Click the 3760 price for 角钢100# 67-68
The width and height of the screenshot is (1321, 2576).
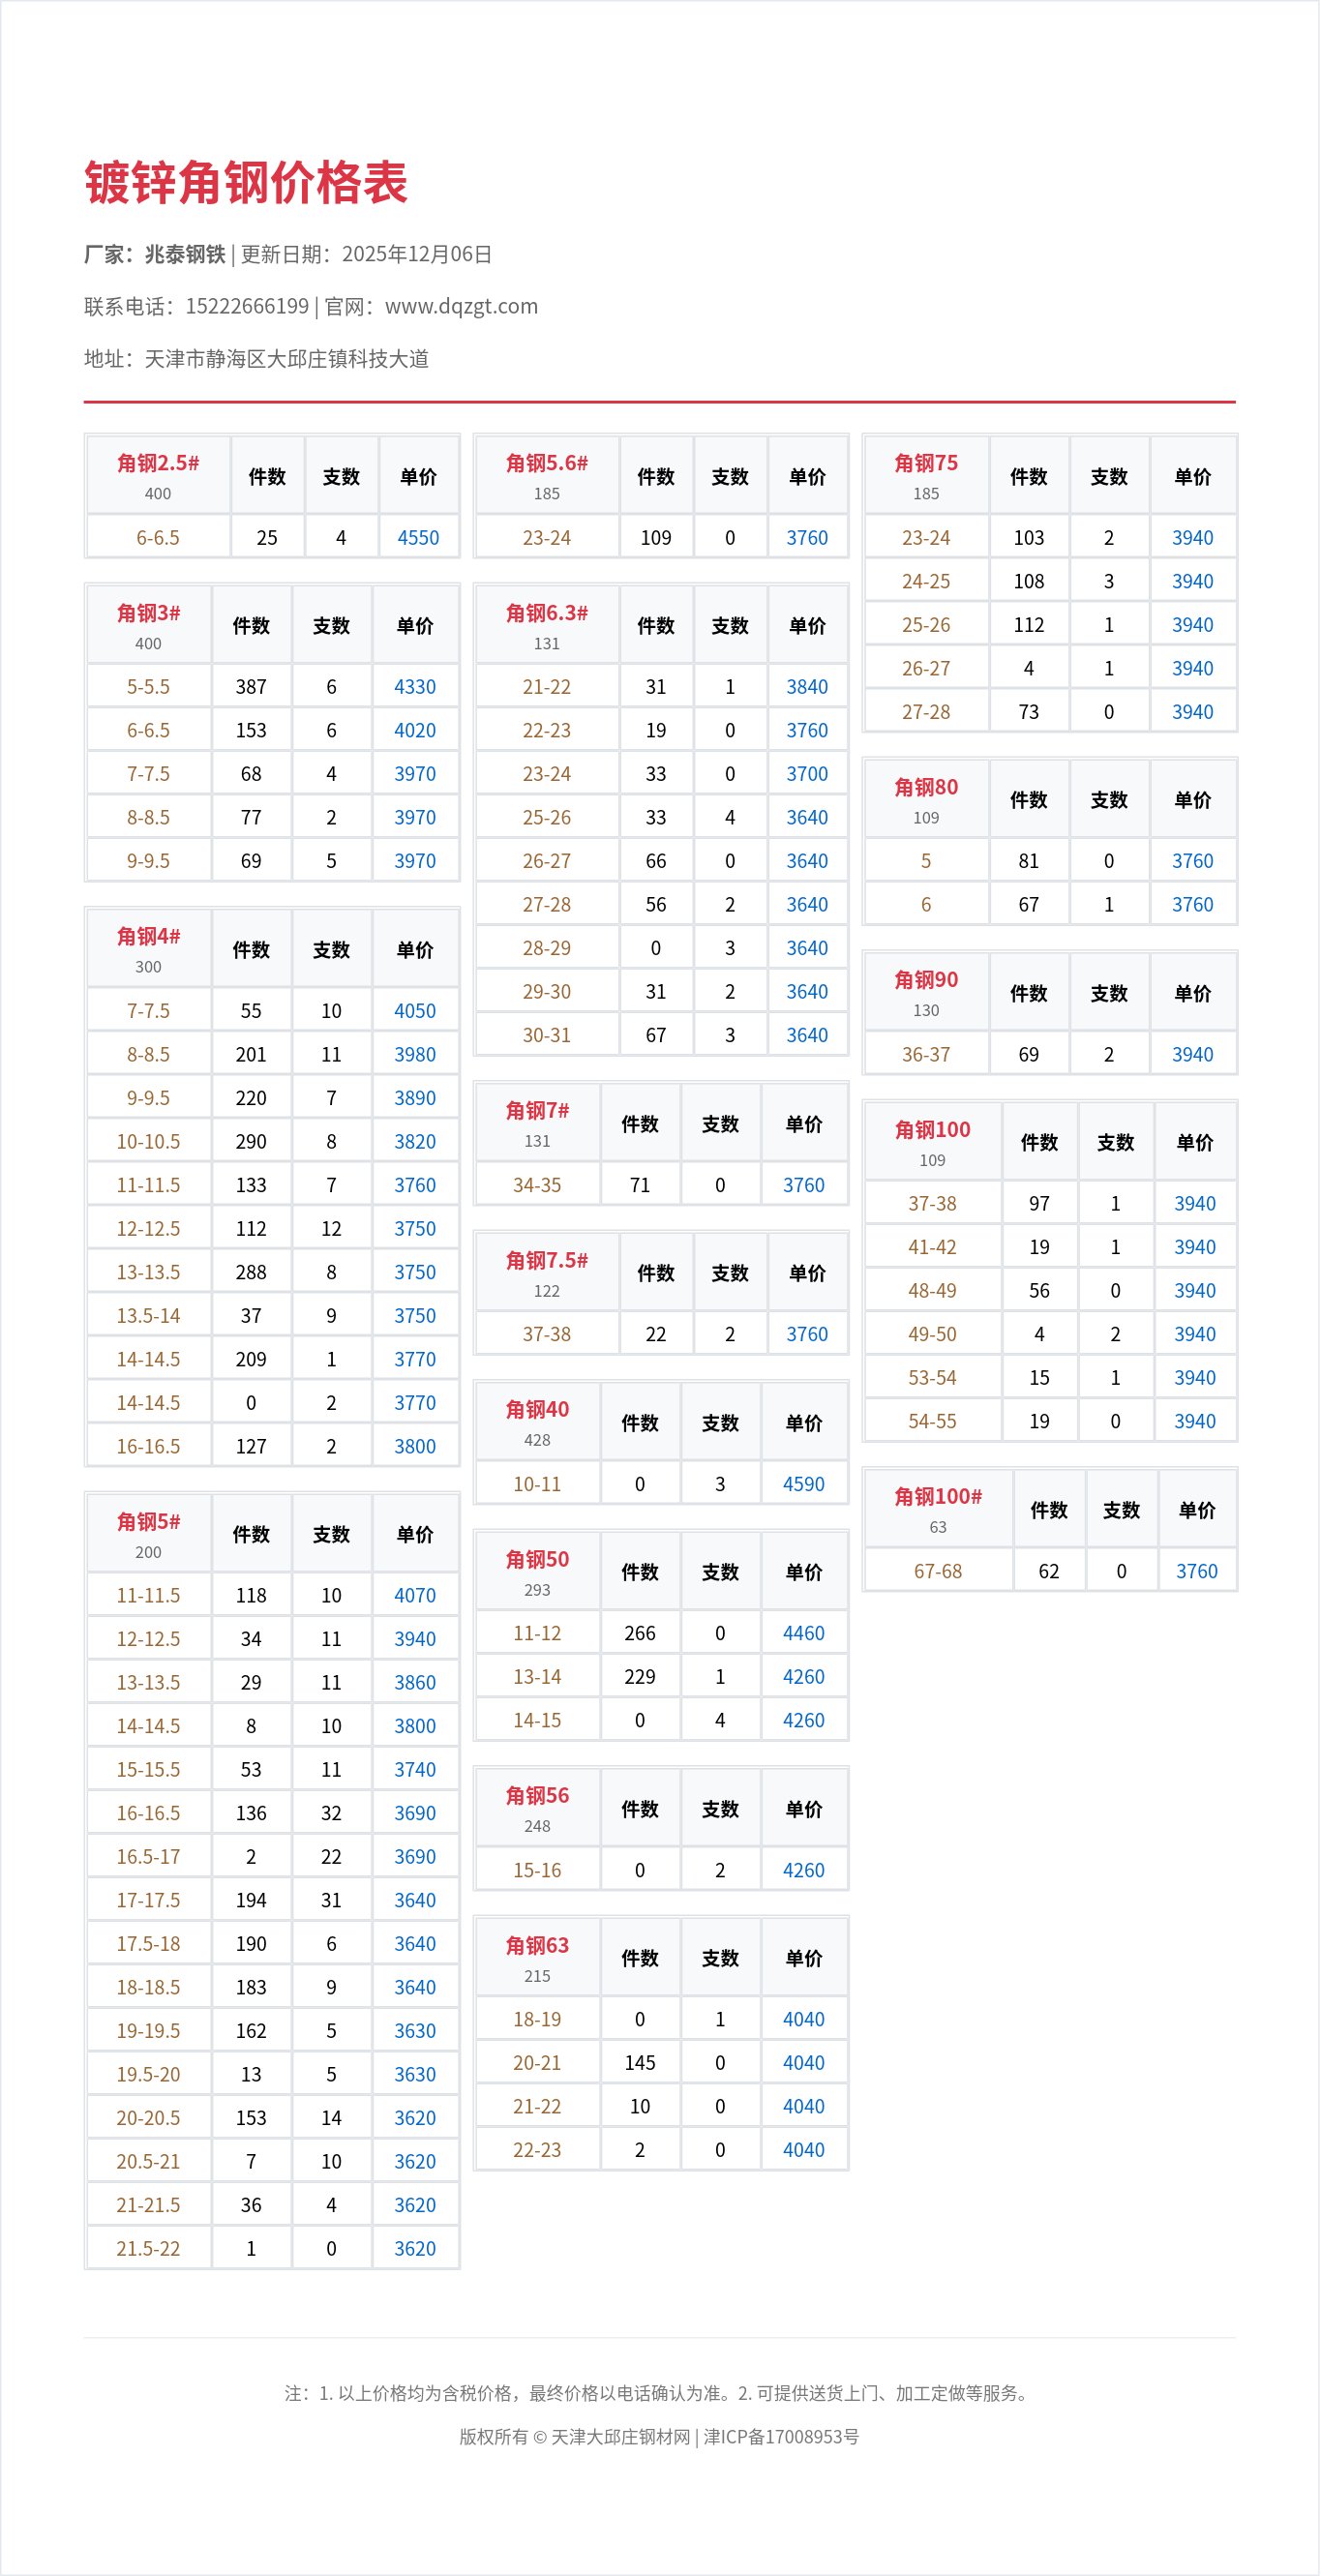[x=1197, y=1571]
